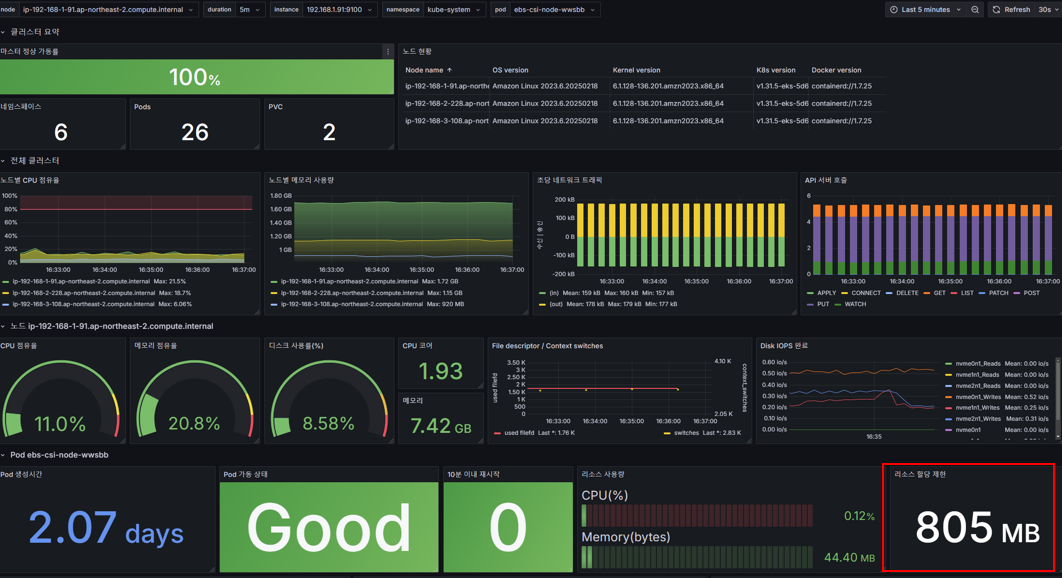Open 리소스 할당 제한 panel title
Image resolution: width=1062 pixels, height=578 pixels.
pos(920,474)
